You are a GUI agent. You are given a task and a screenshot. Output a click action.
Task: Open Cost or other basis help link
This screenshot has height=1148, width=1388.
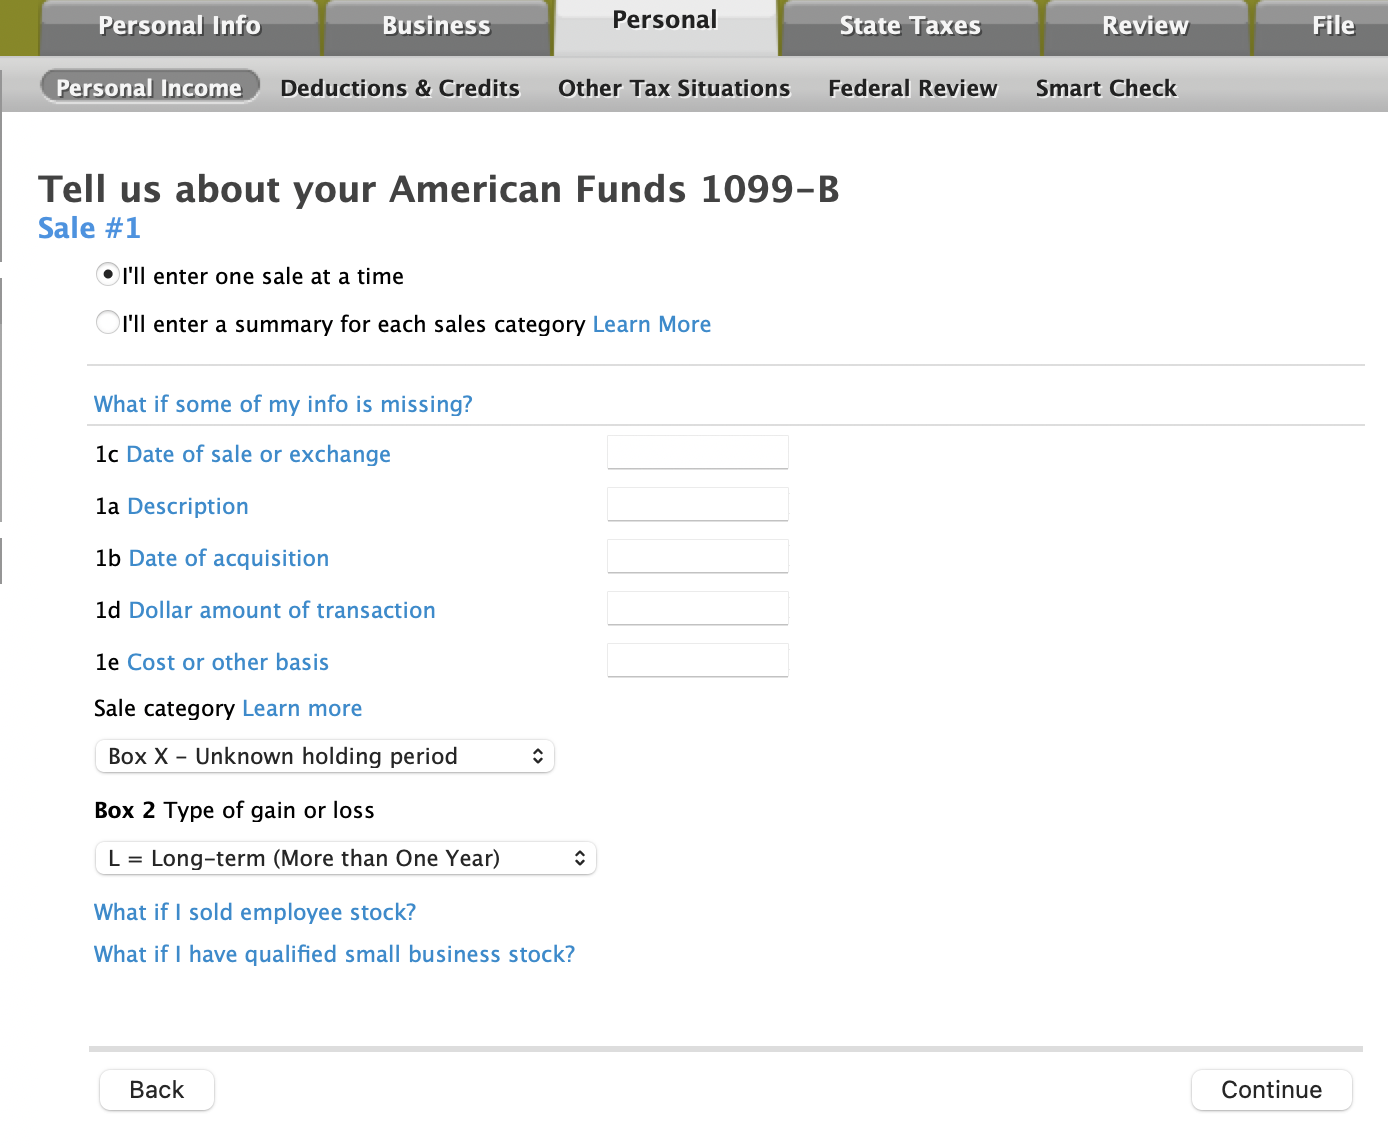(x=228, y=662)
